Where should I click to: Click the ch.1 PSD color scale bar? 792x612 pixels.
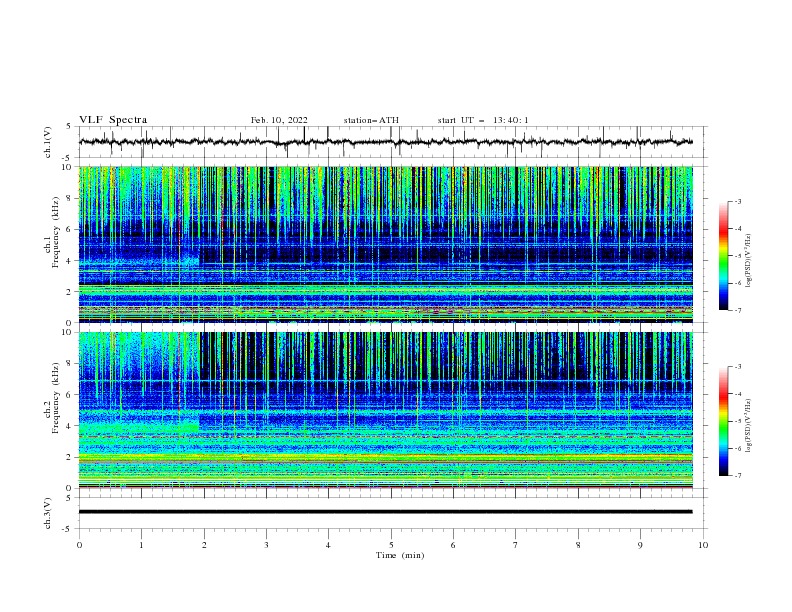point(723,256)
